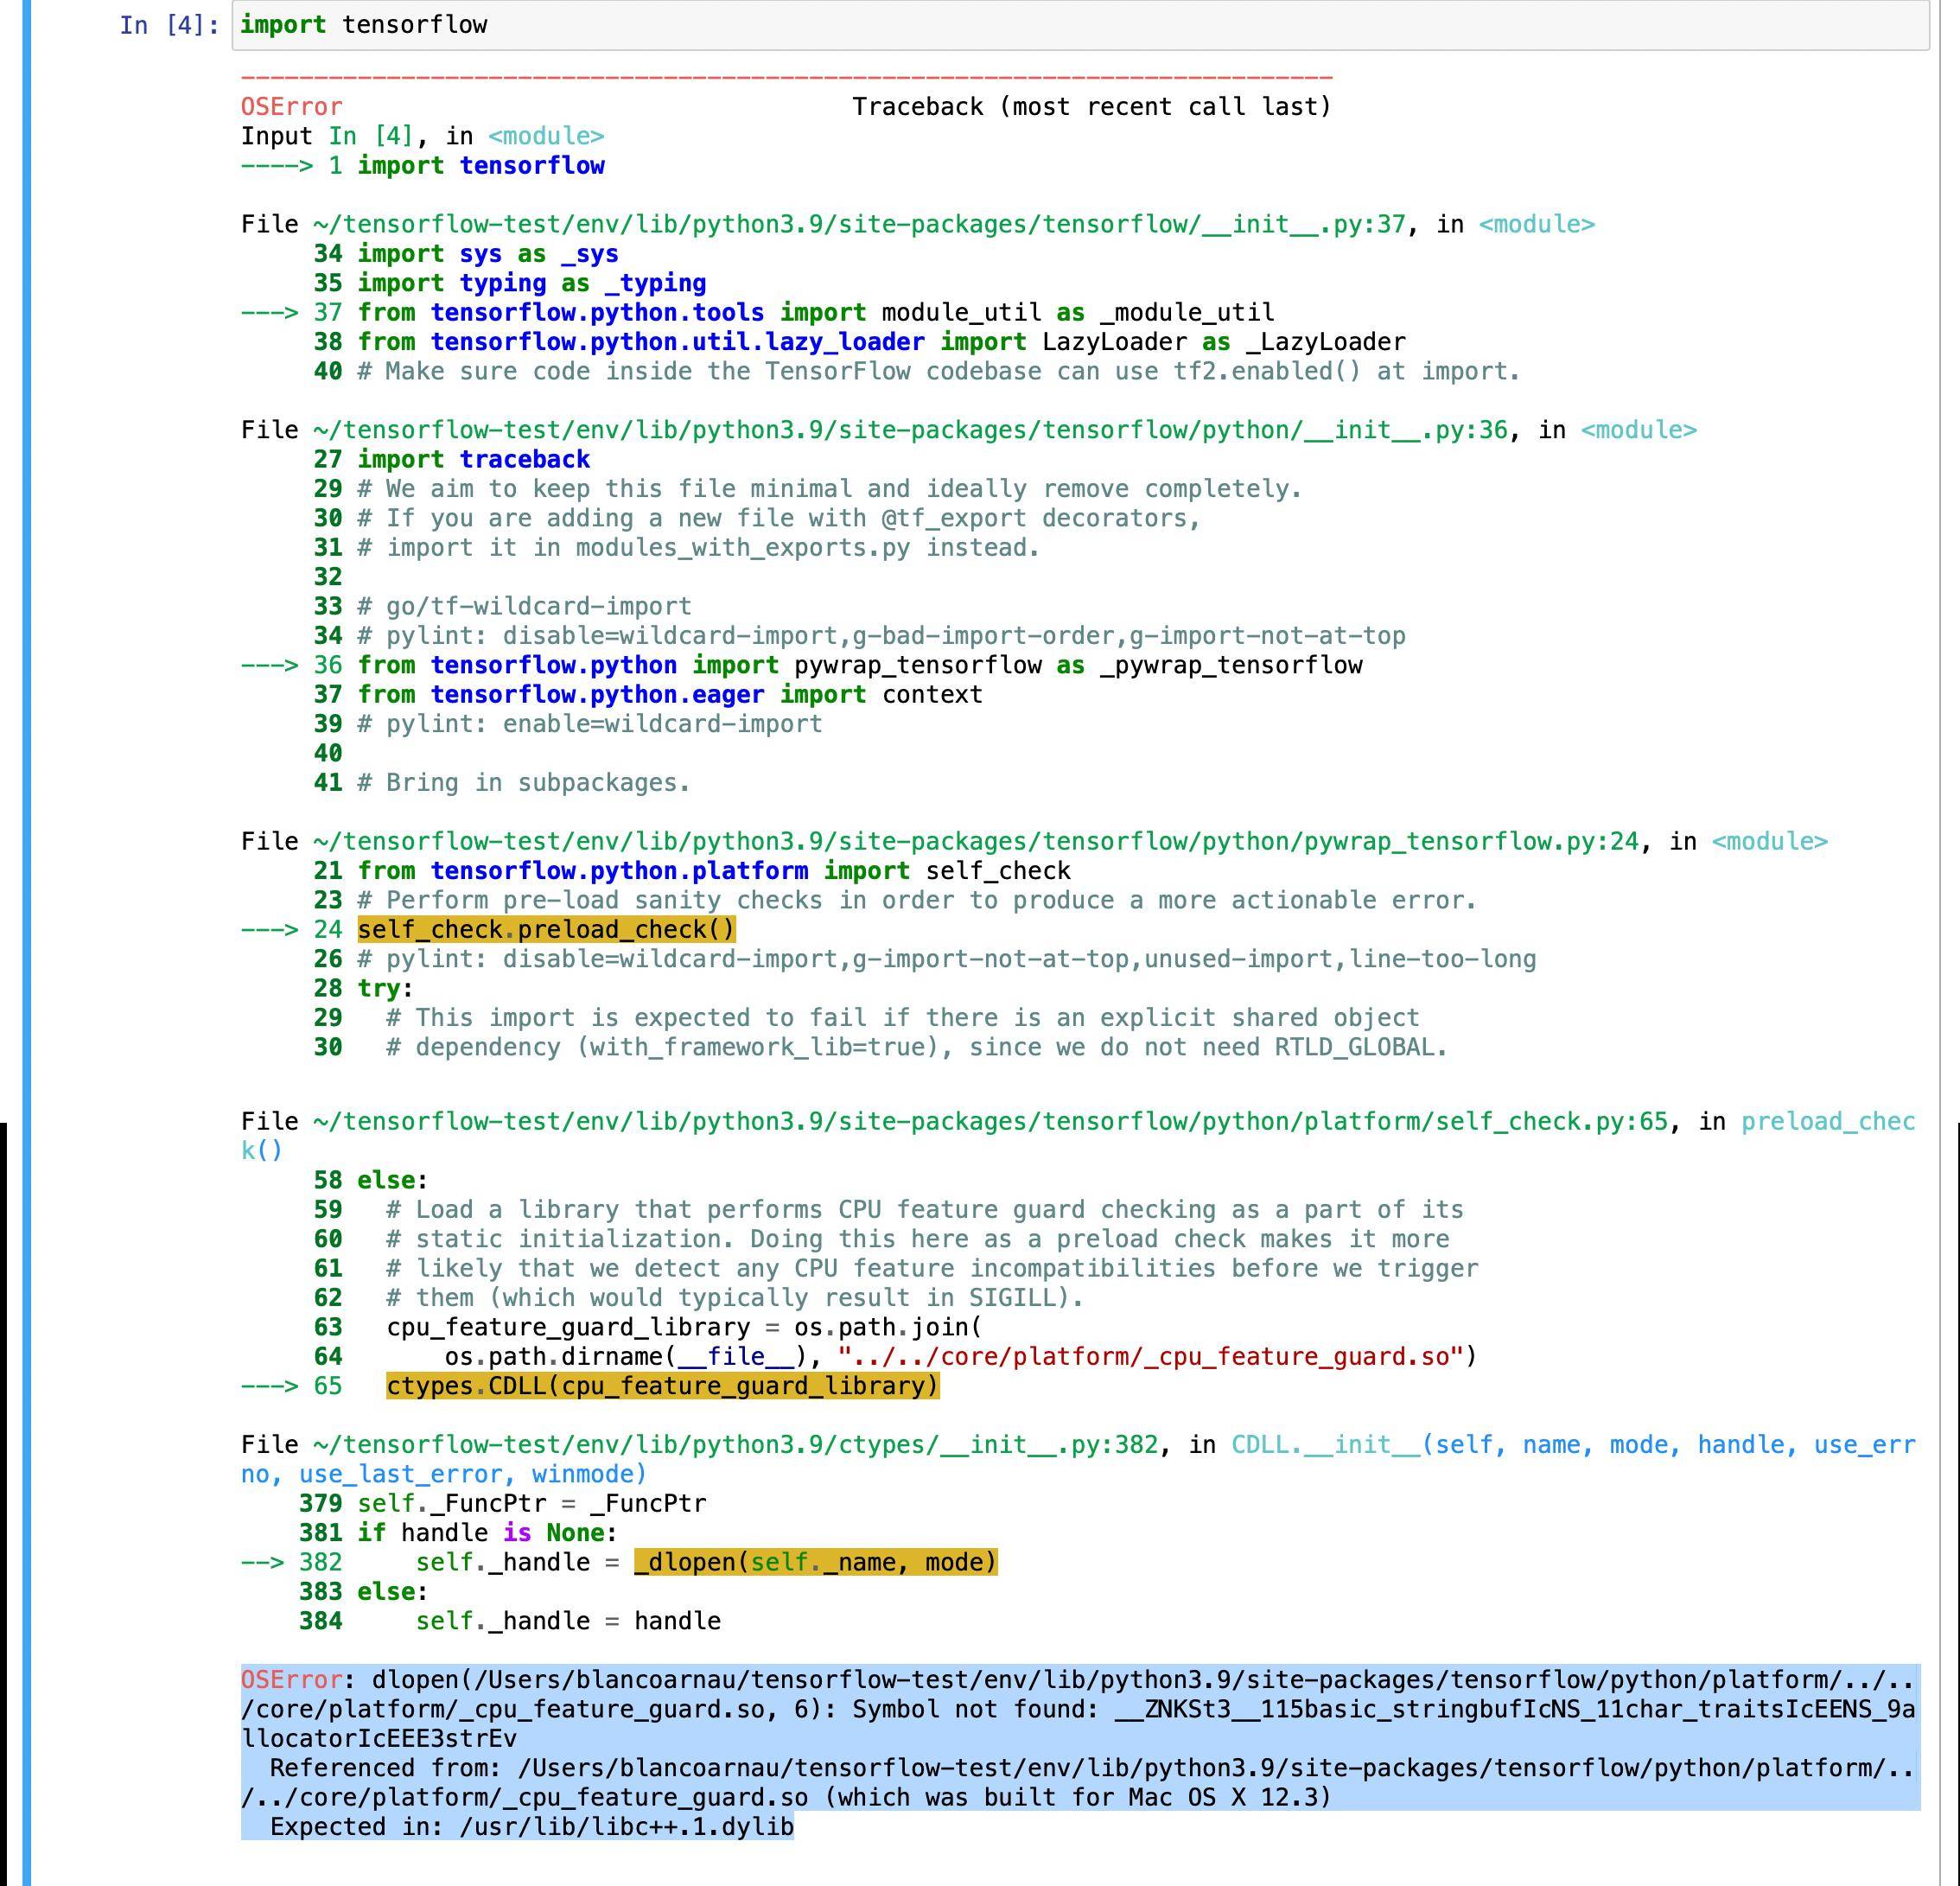The width and height of the screenshot is (1960, 1886).
Task: Click the ctypes/__init__.py:382 file path
Action: point(735,1445)
